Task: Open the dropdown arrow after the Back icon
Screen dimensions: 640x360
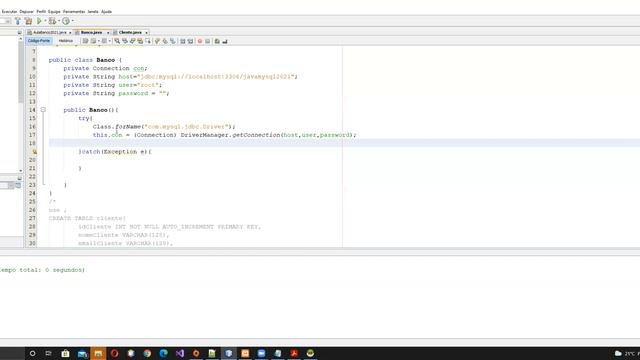Action: pyautogui.click(x=99, y=41)
